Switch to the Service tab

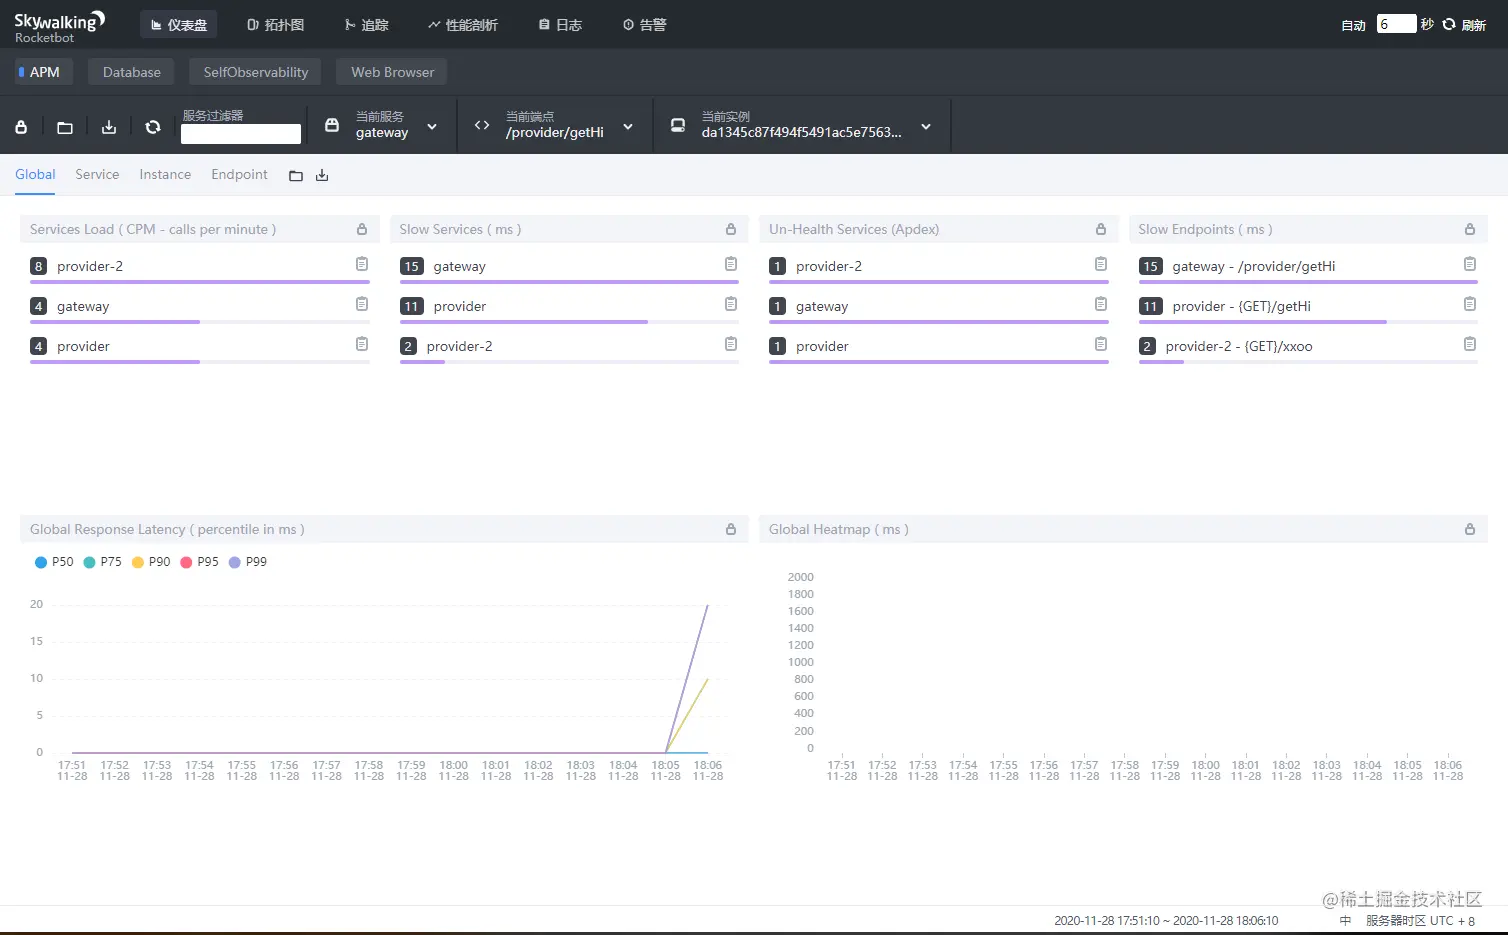97,174
